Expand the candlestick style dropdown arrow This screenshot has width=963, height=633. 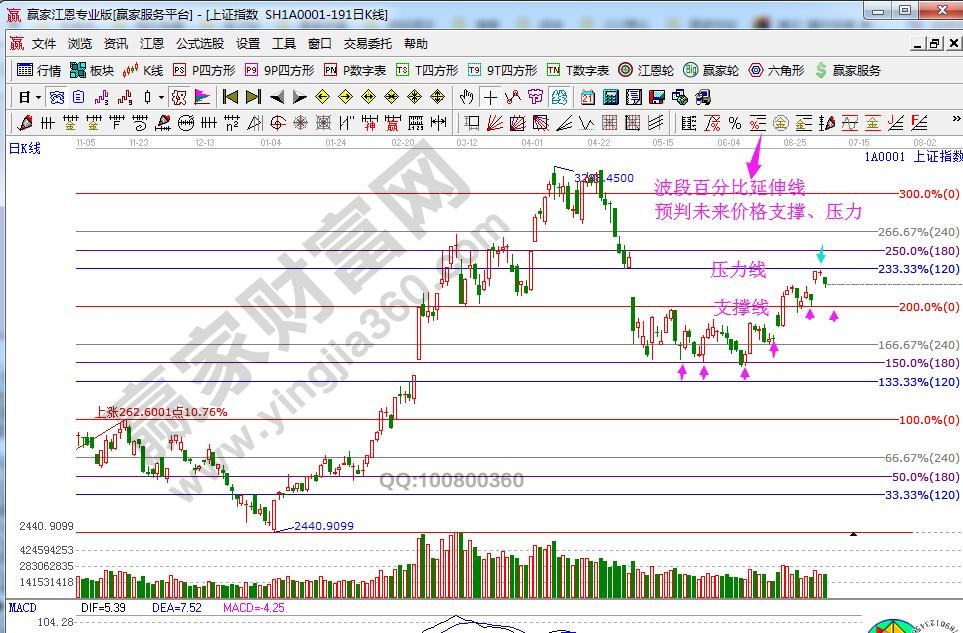pos(161,97)
